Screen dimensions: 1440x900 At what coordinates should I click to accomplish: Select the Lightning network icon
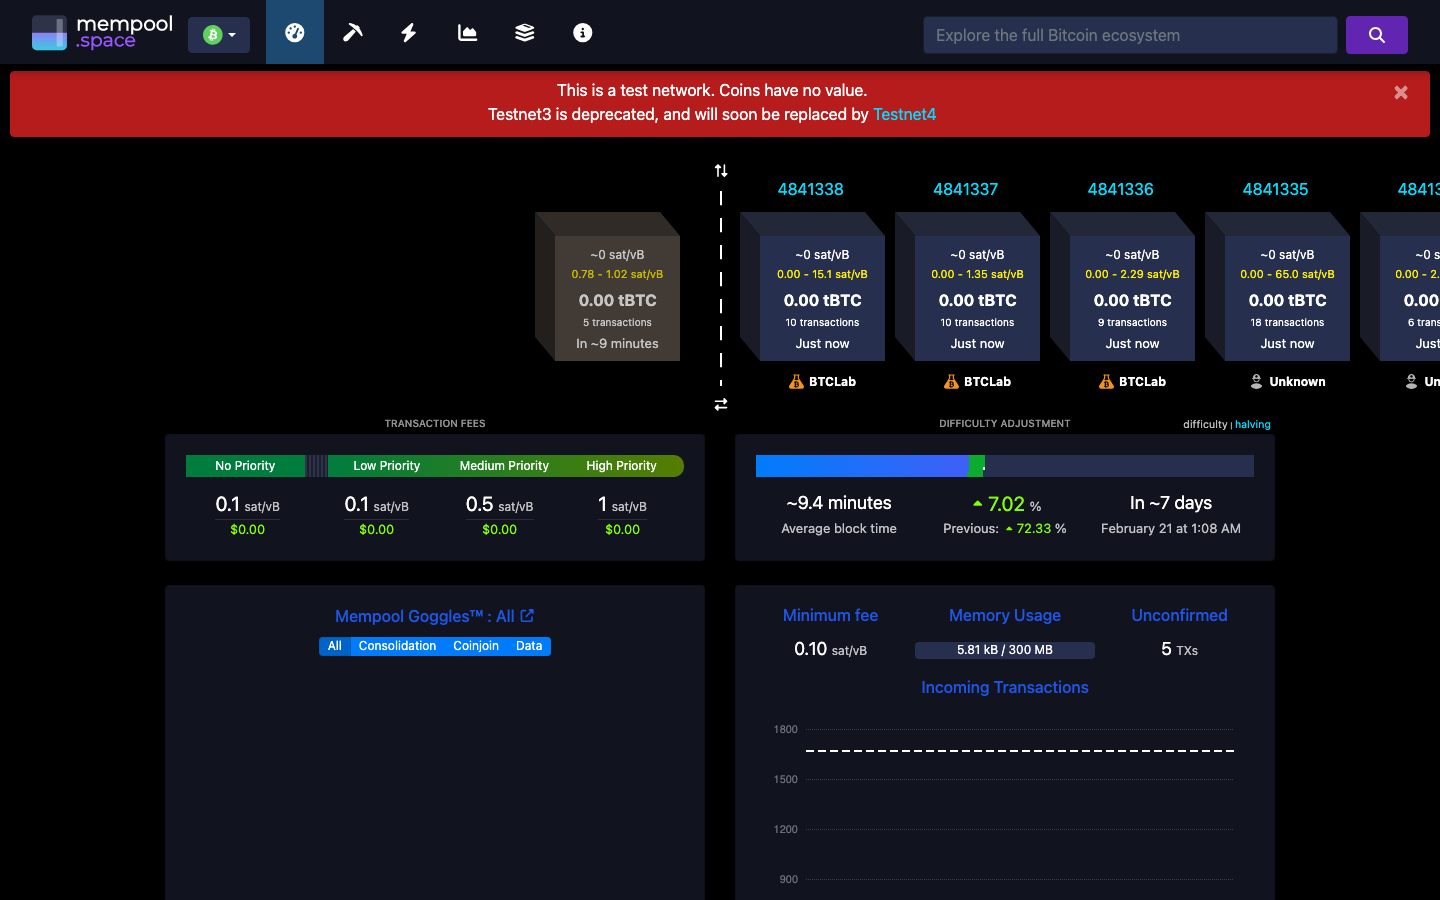[x=409, y=32]
